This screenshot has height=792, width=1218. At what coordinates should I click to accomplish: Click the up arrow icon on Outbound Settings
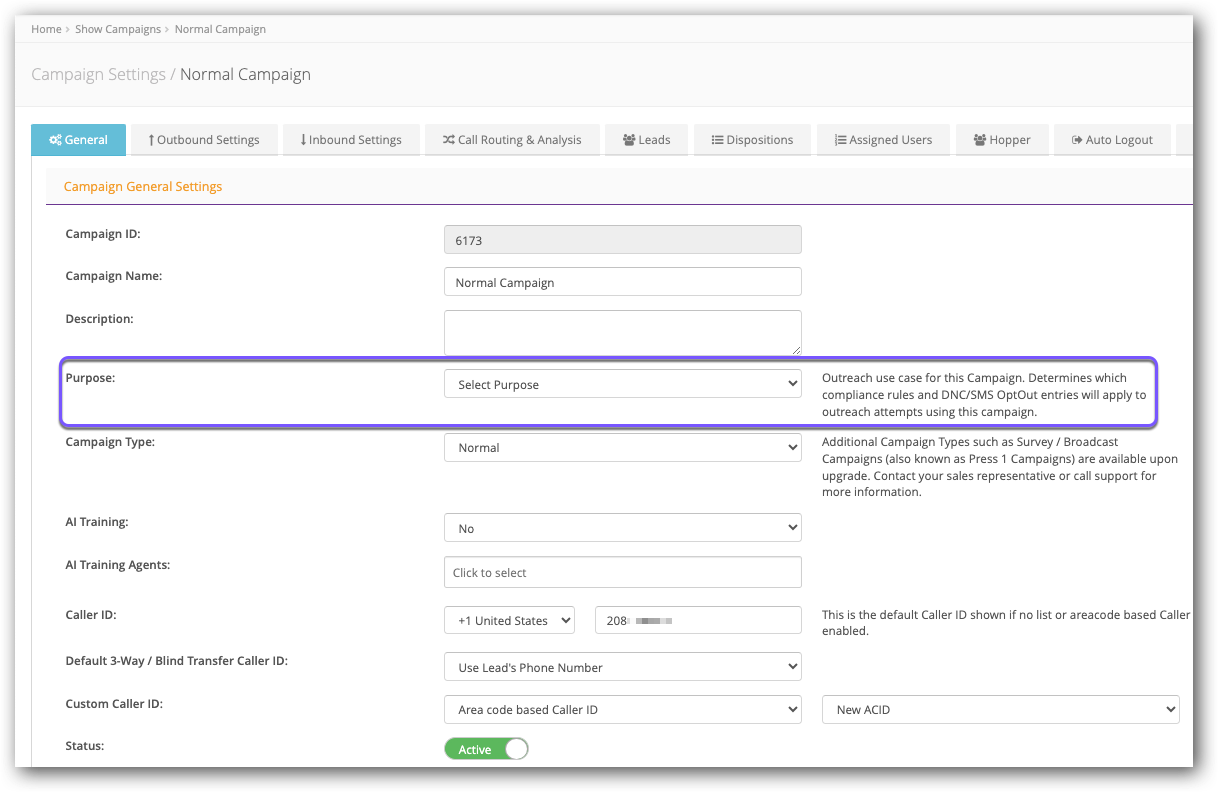pos(151,140)
